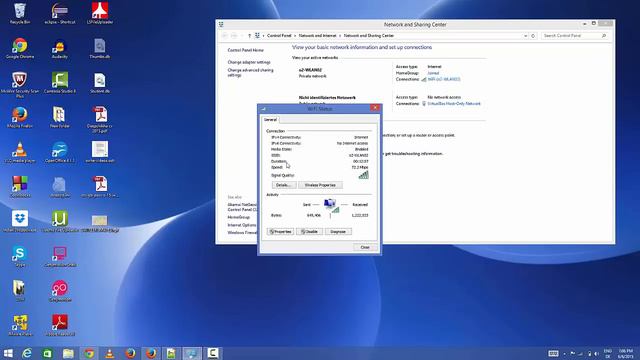Open Details in the Wi-Fi Status dialog

pyautogui.click(x=284, y=185)
